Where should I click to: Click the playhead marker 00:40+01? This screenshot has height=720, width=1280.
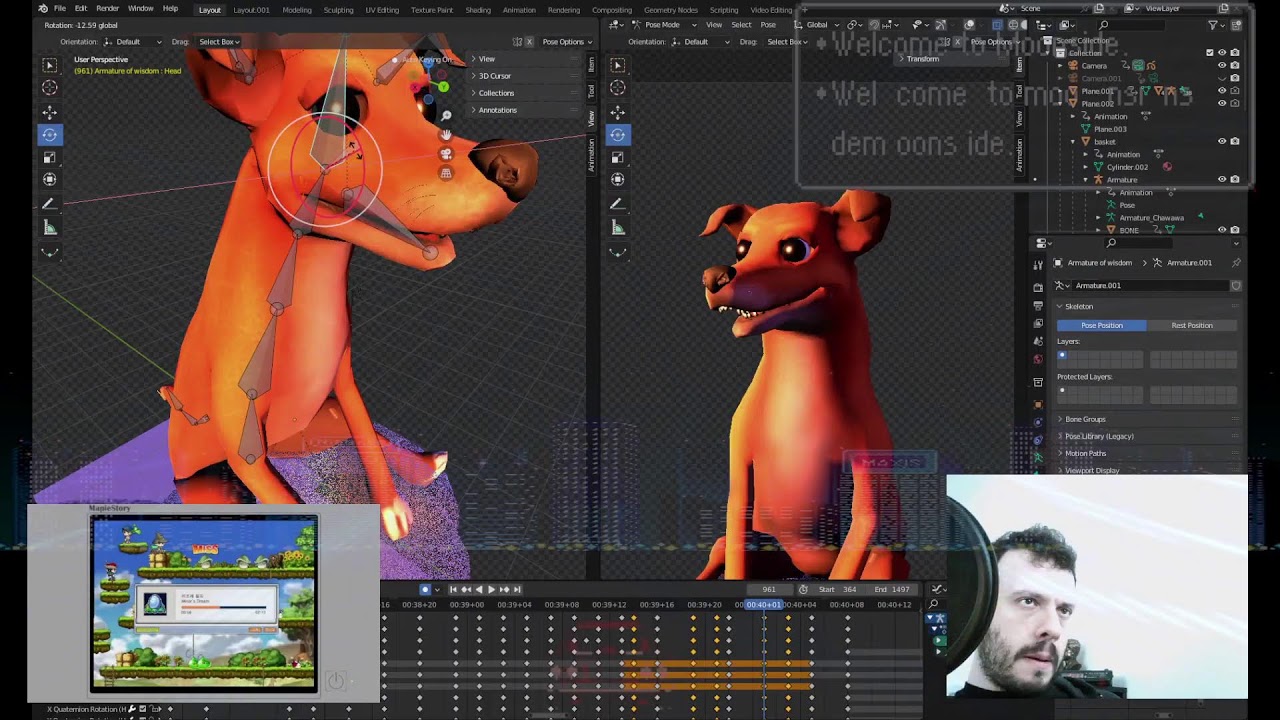click(x=764, y=604)
